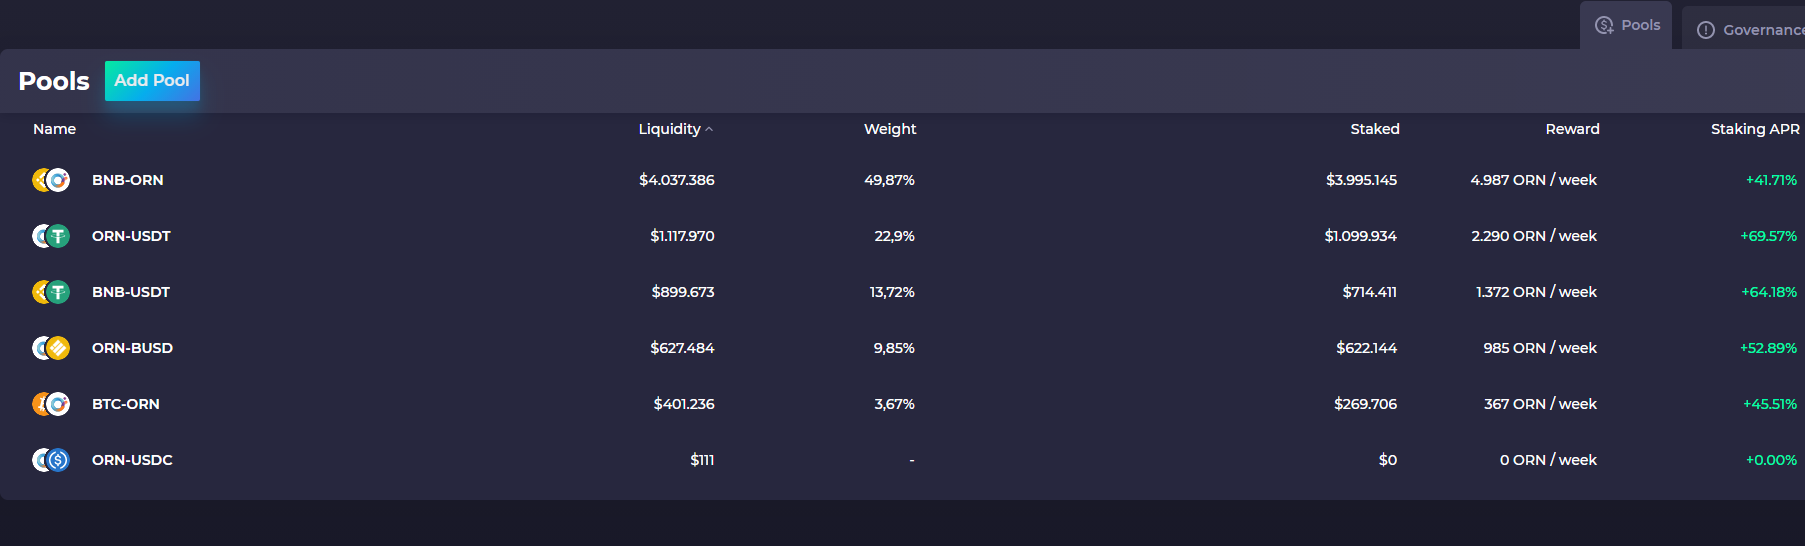1805x546 pixels.
Task: Sort by Liquidity column header
Action: click(670, 129)
